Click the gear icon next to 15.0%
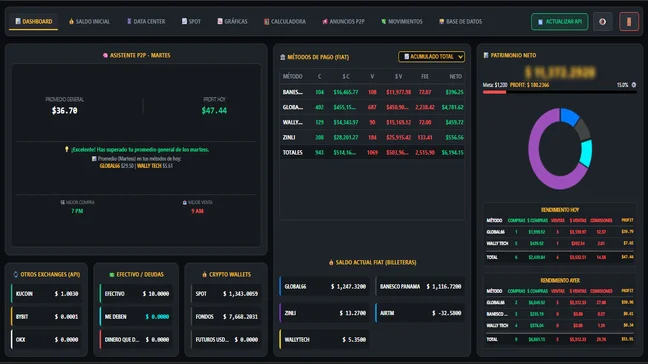 634,85
